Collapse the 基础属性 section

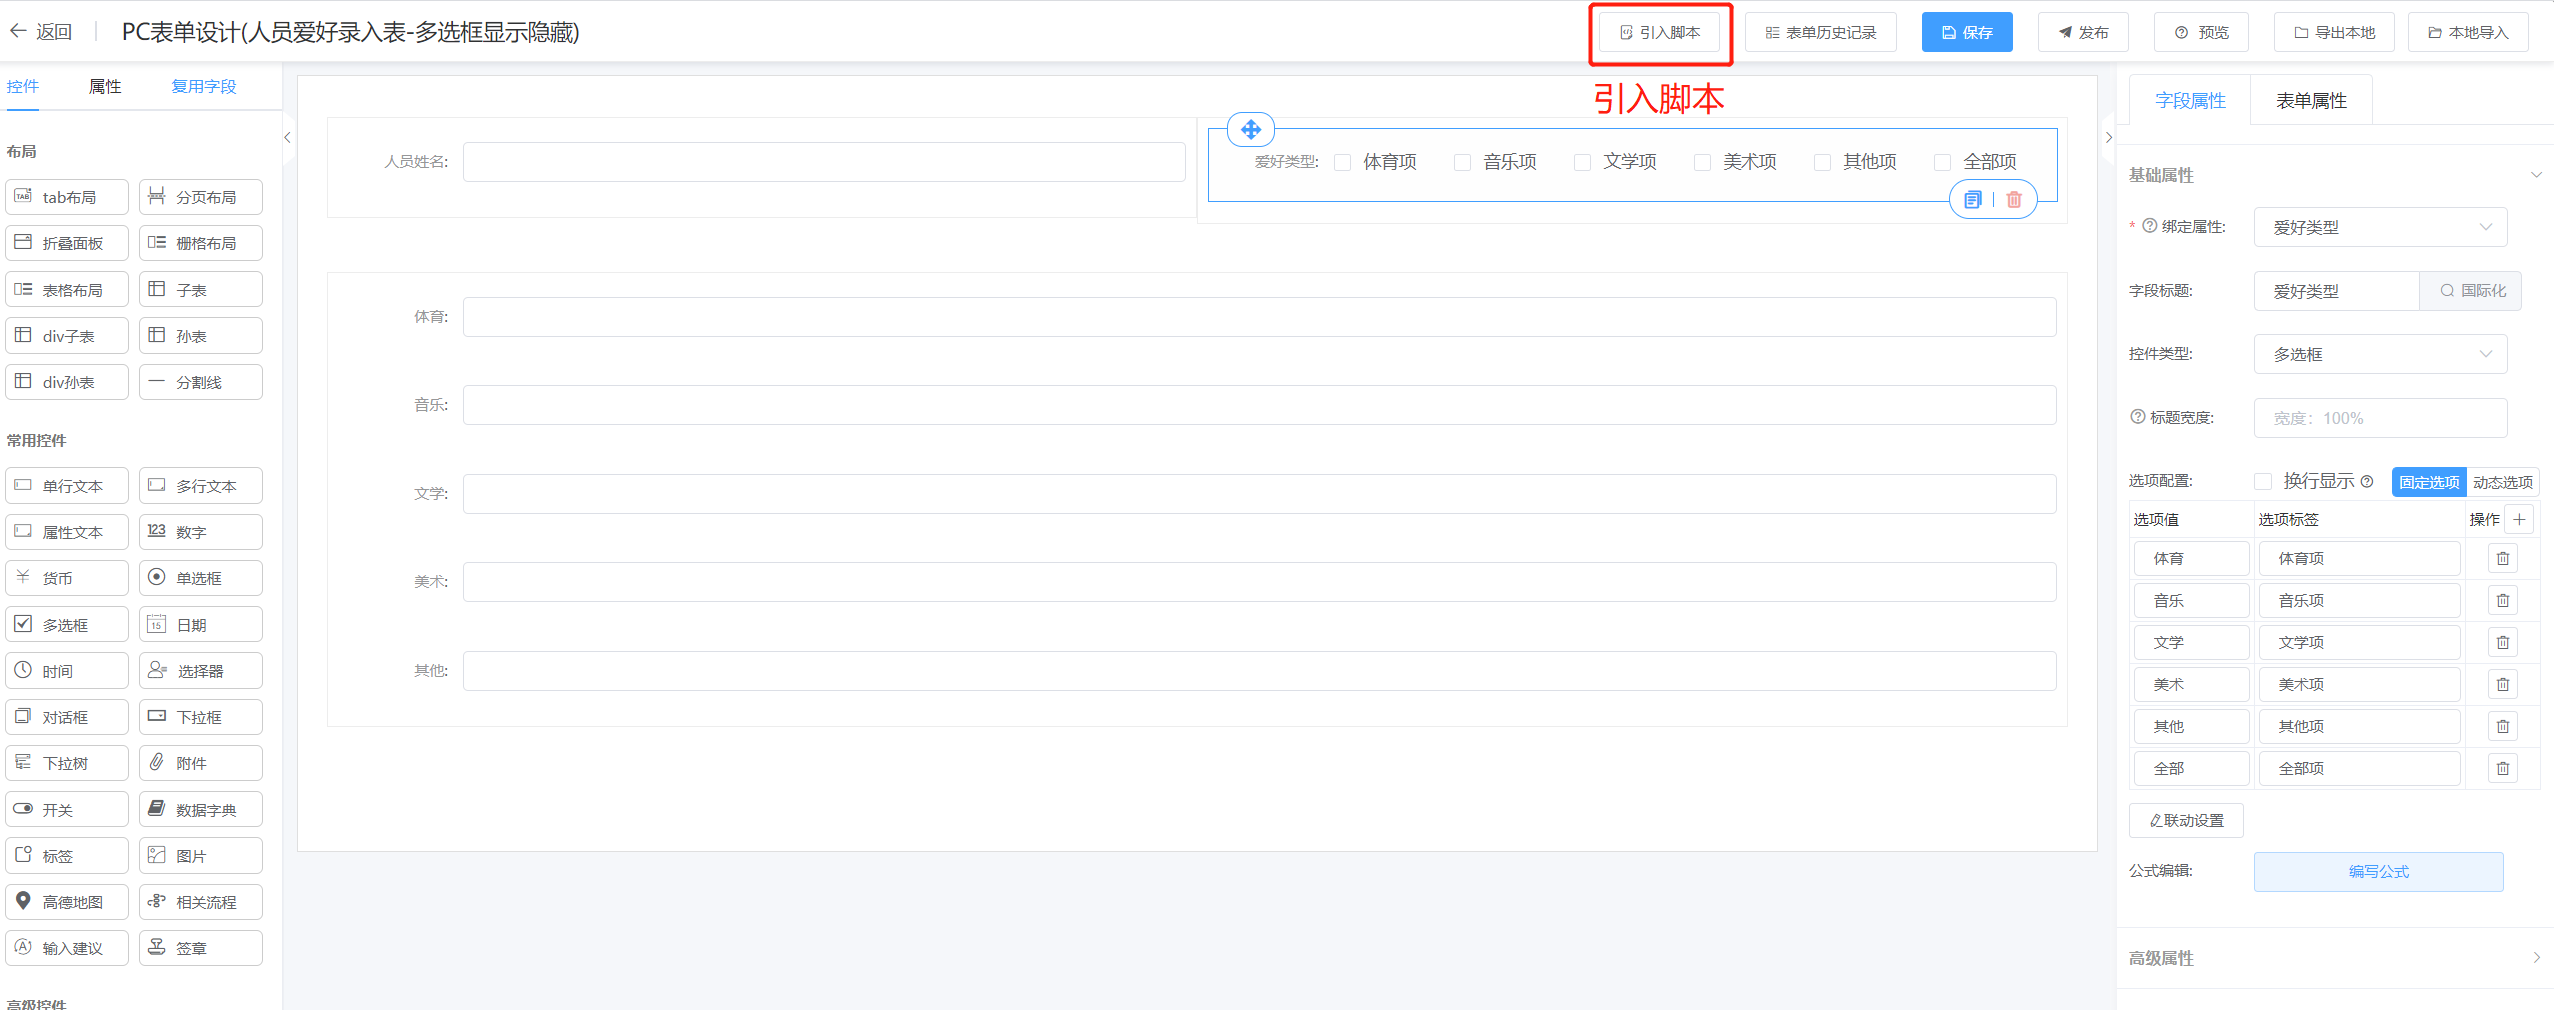coord(2536,175)
